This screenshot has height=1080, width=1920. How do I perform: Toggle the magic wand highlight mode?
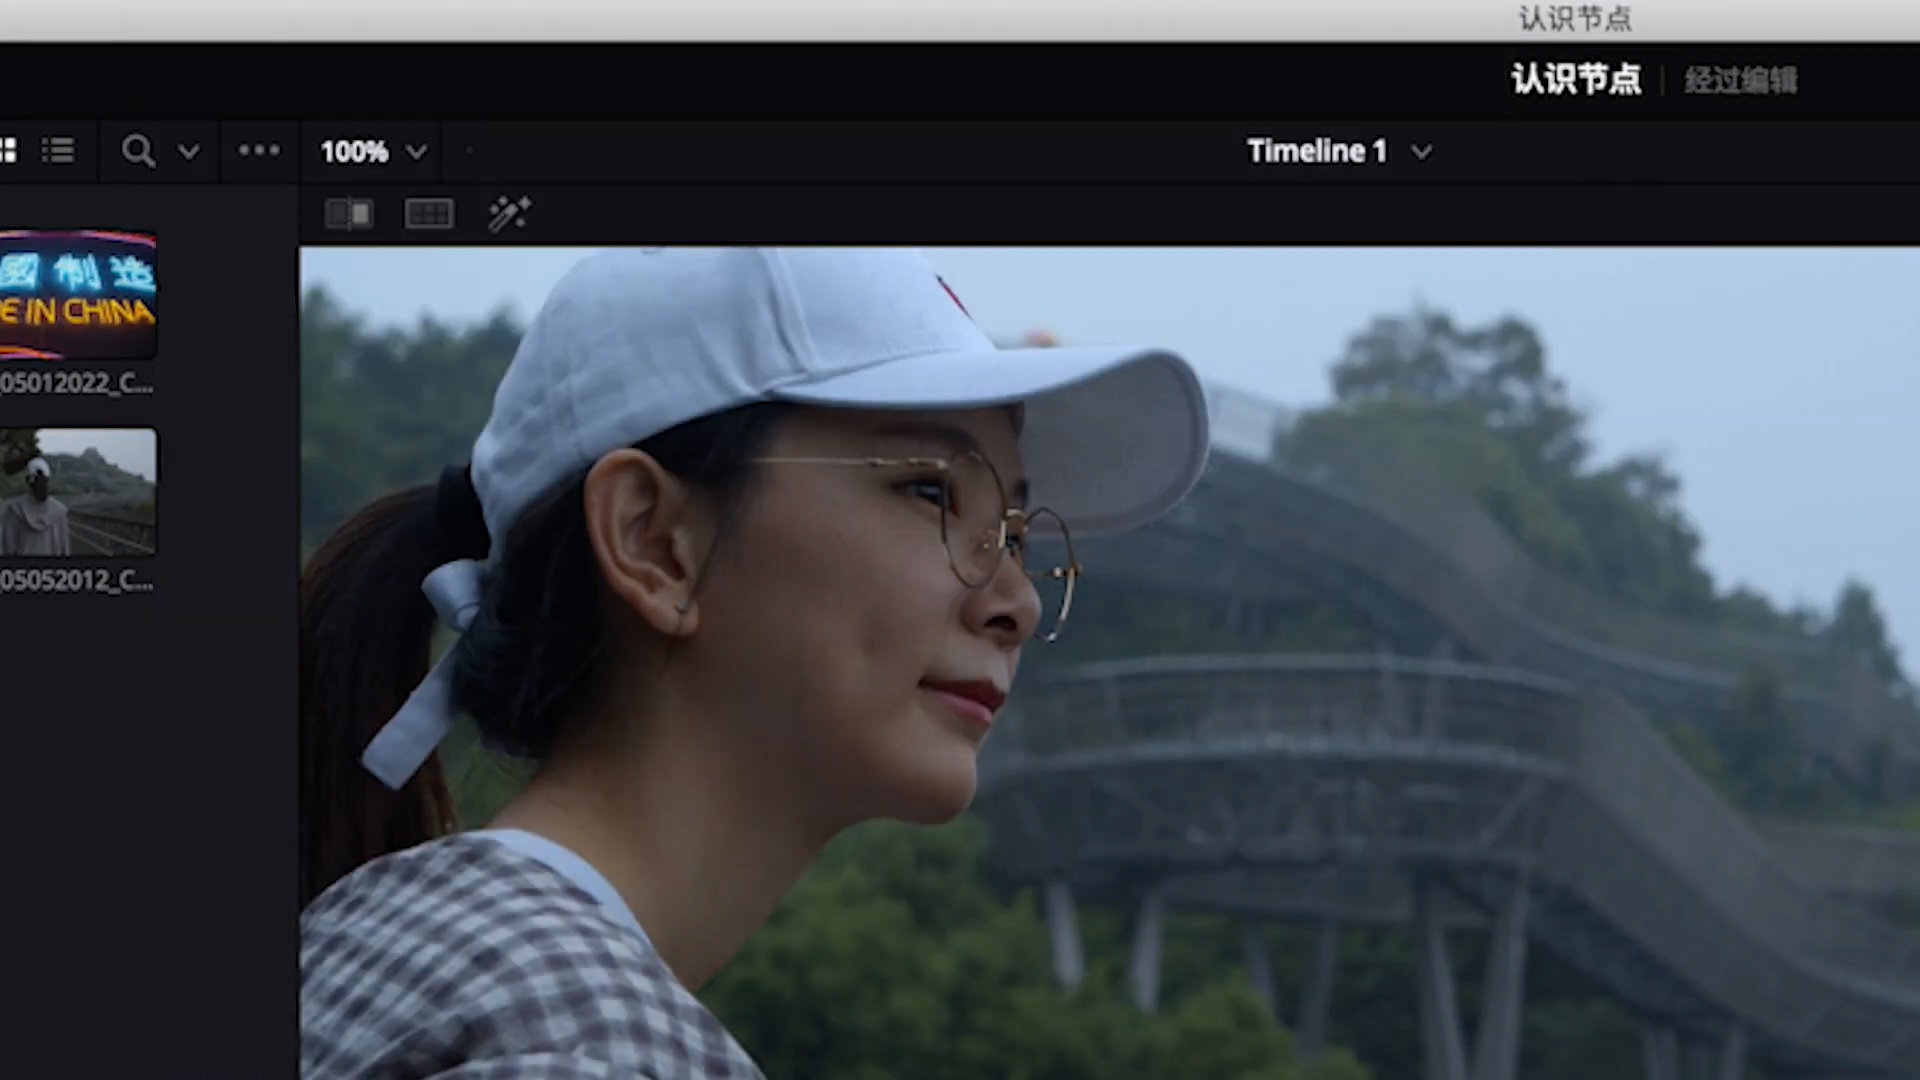509,213
